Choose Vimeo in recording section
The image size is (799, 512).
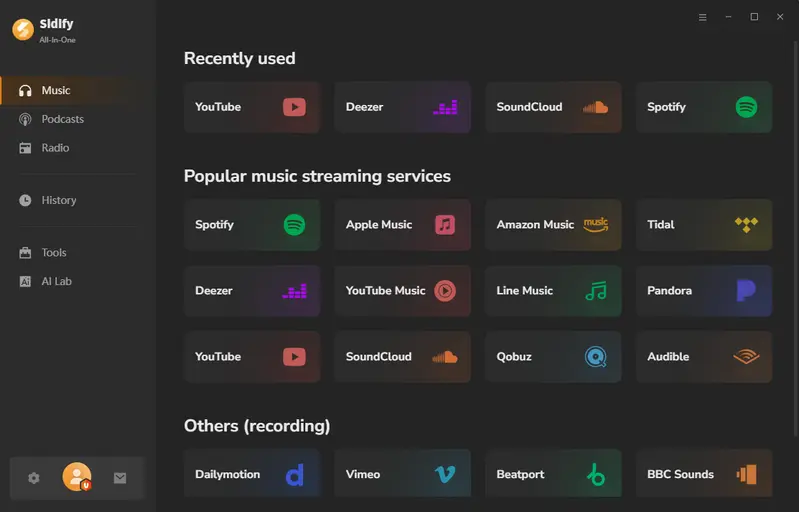[x=402, y=474]
